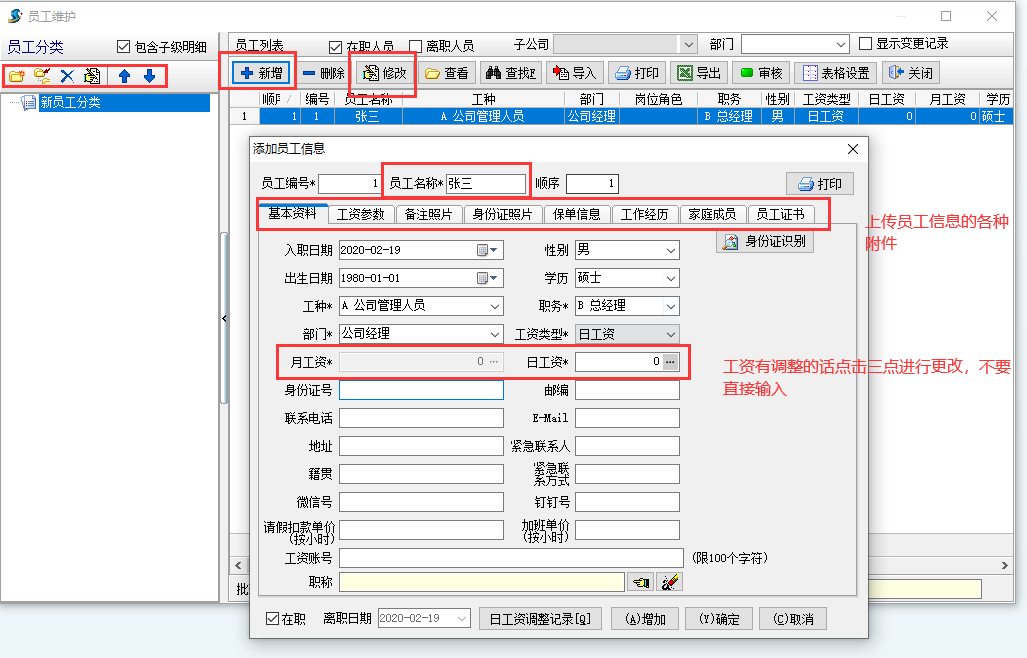The height and width of the screenshot is (658, 1027).
Task: Expand the 工种 combo box
Action: point(495,306)
